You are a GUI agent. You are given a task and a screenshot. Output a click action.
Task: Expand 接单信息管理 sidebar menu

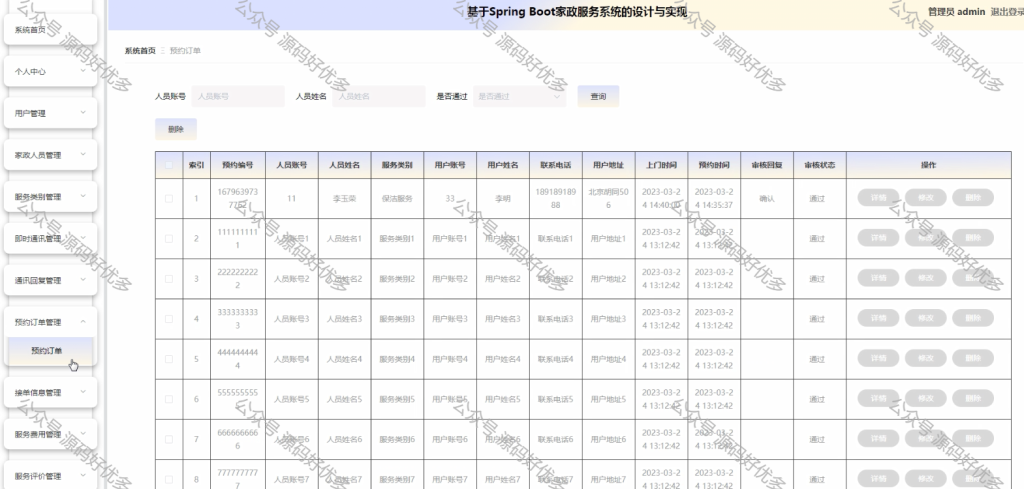point(50,392)
